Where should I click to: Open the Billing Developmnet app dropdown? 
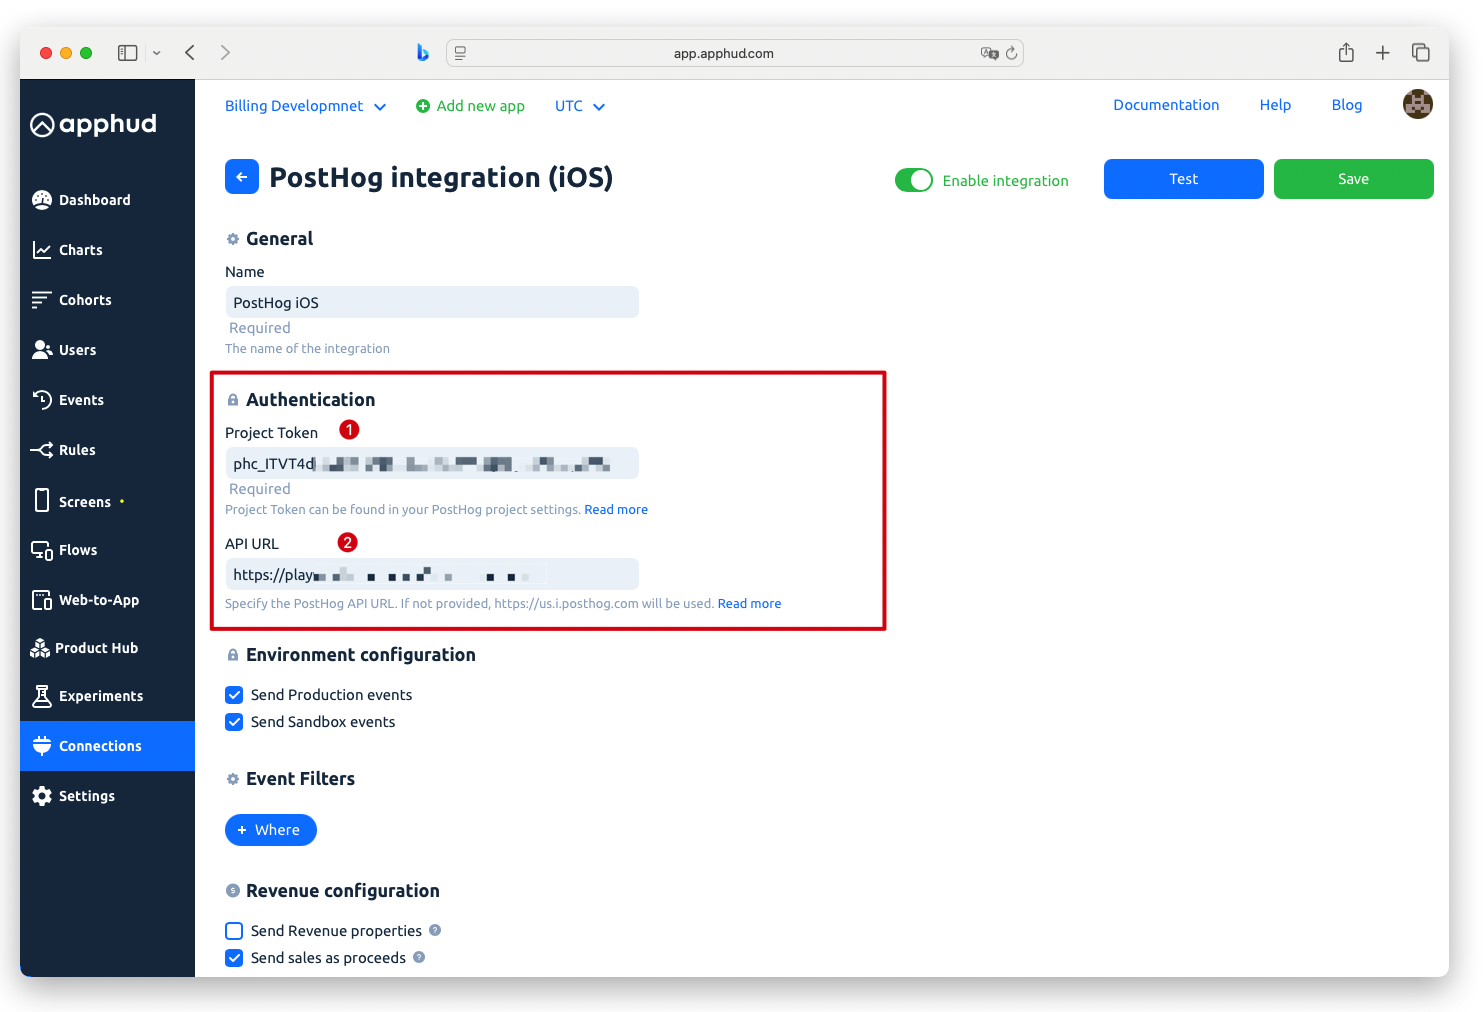point(305,106)
